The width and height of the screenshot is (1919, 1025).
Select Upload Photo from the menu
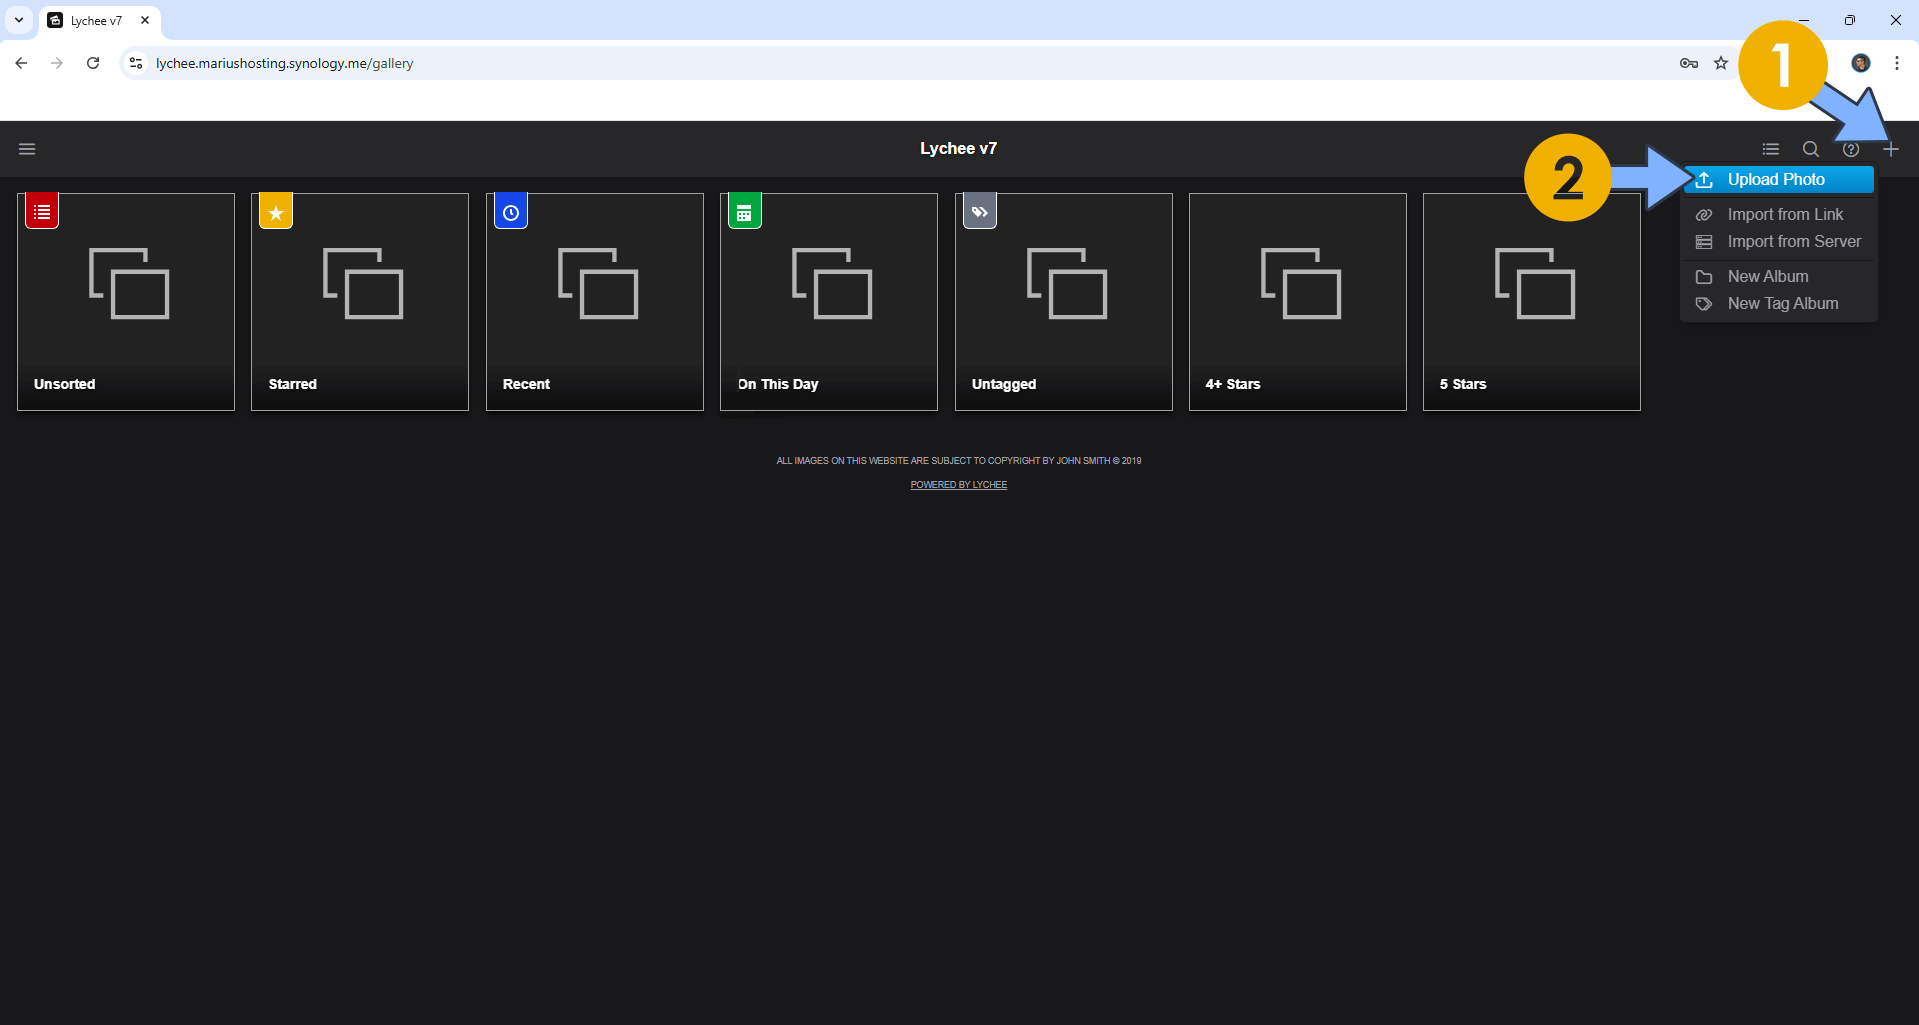tap(1778, 179)
